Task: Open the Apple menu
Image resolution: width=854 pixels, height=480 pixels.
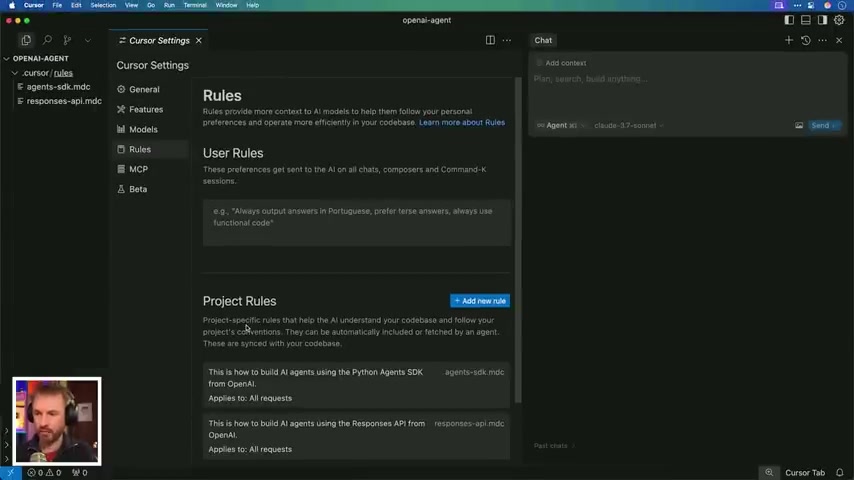Action: pos(12,5)
